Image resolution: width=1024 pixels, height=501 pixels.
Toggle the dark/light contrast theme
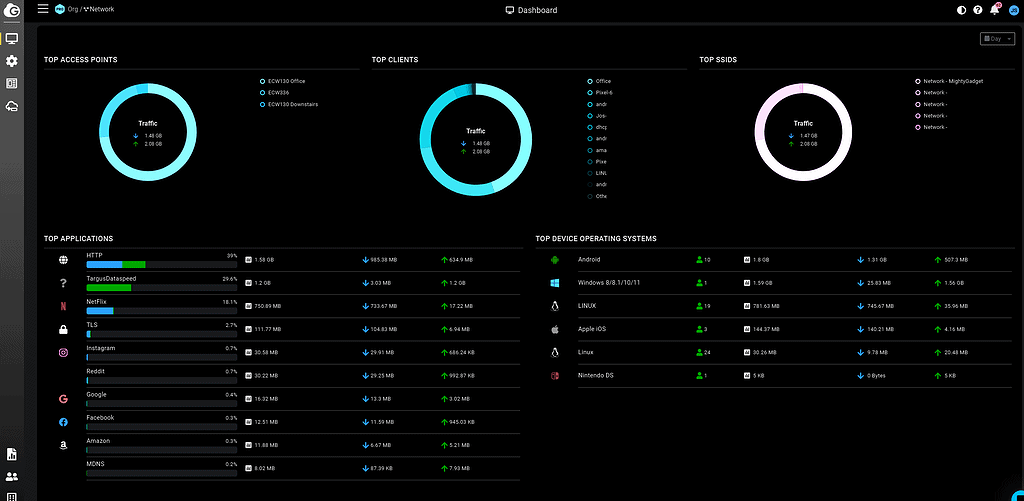point(962,10)
